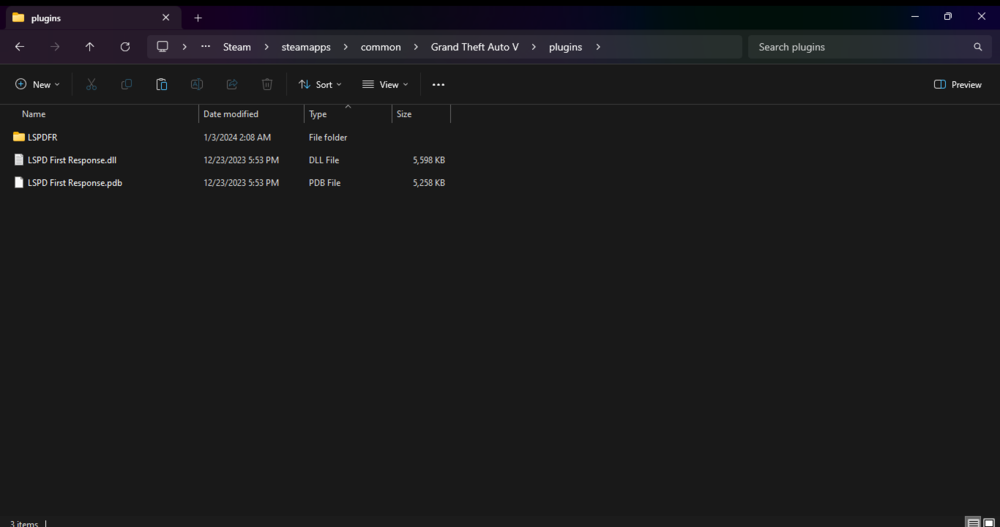Click the Search plugins input field
1000x527 pixels.
[x=860, y=47]
